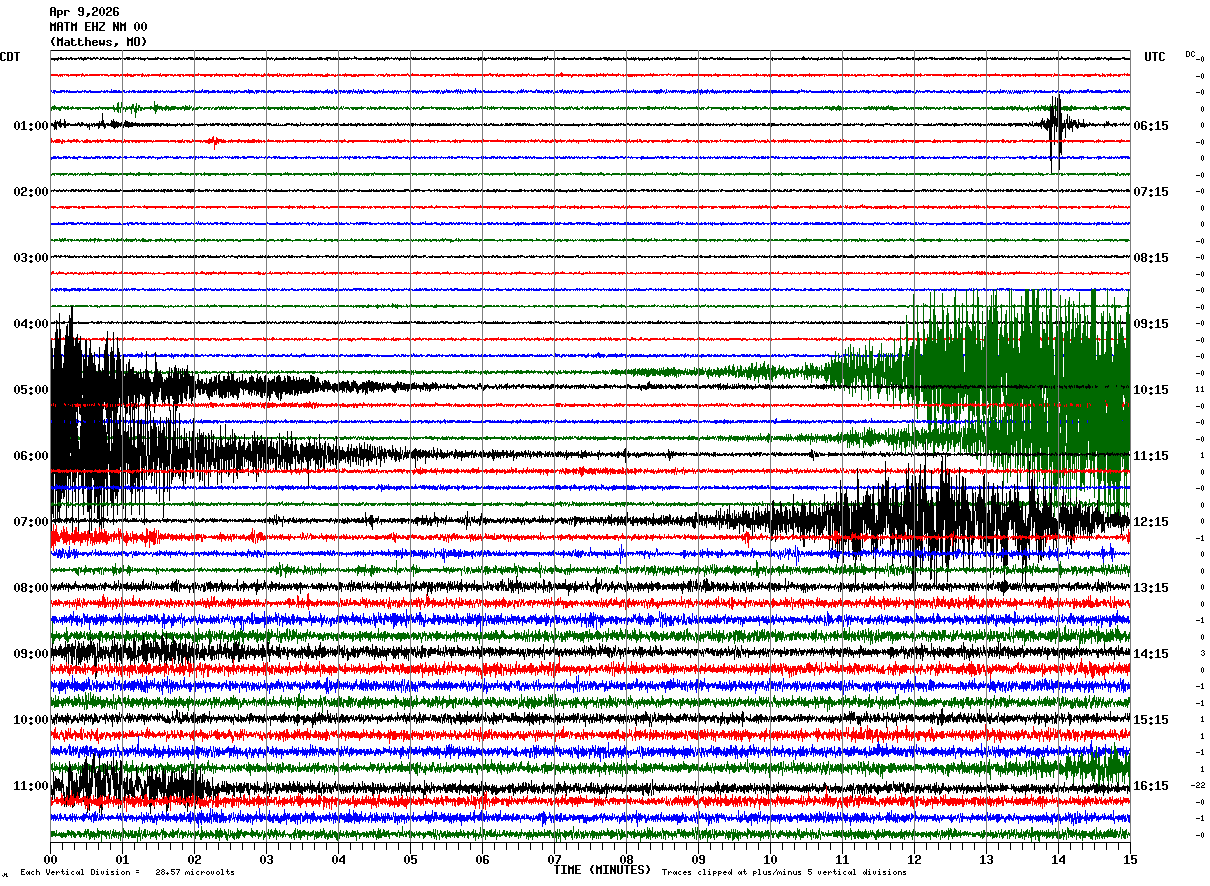
Task: Select the station code "MATM EHZ NM 00"
Action: pos(98,27)
